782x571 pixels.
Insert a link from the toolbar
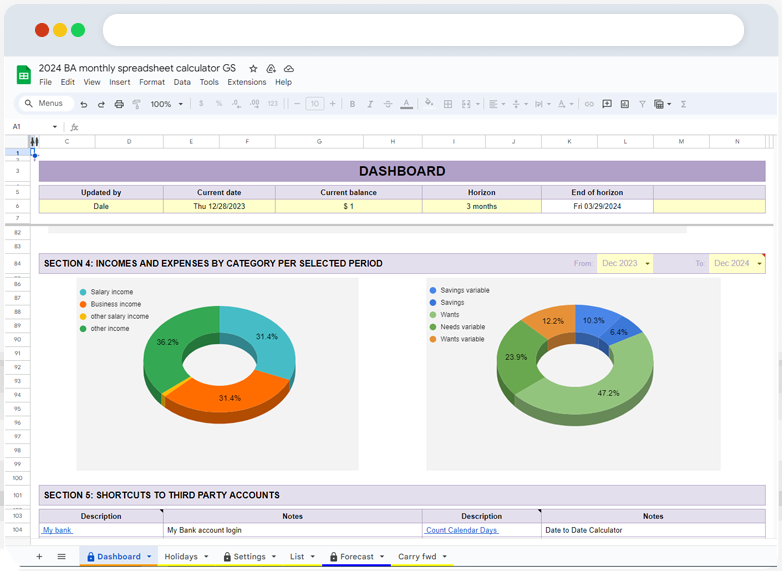click(x=589, y=104)
